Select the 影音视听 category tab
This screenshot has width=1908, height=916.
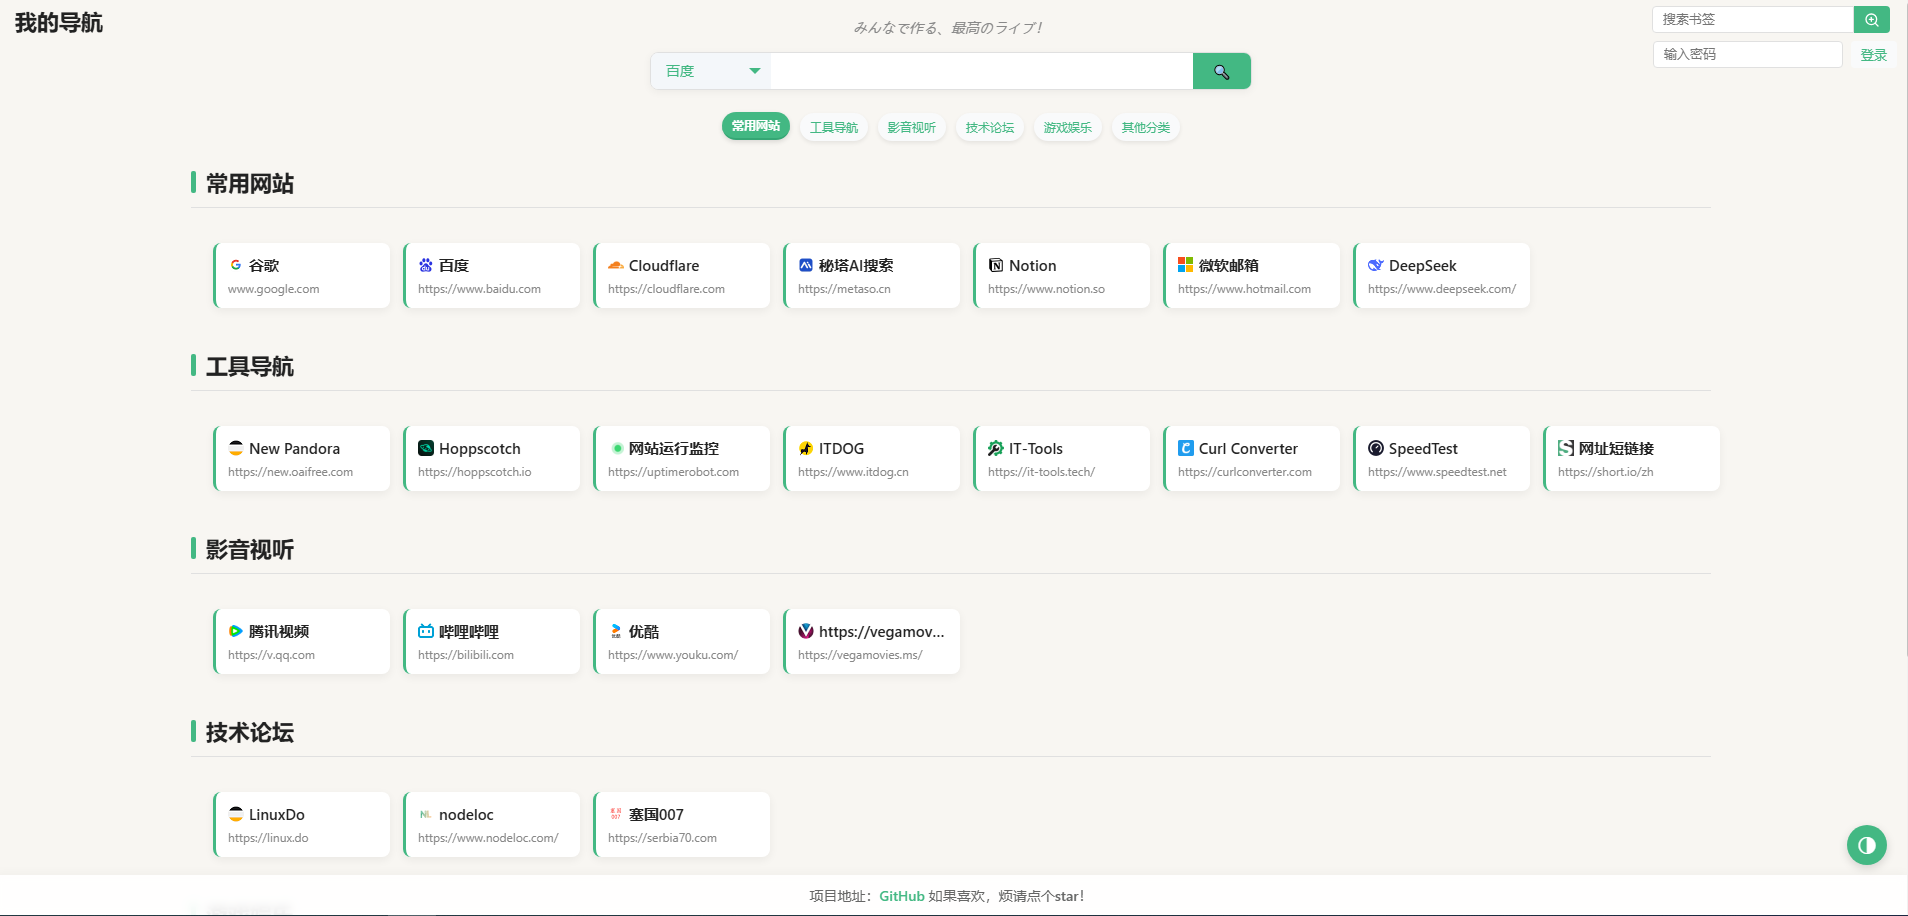coord(912,127)
